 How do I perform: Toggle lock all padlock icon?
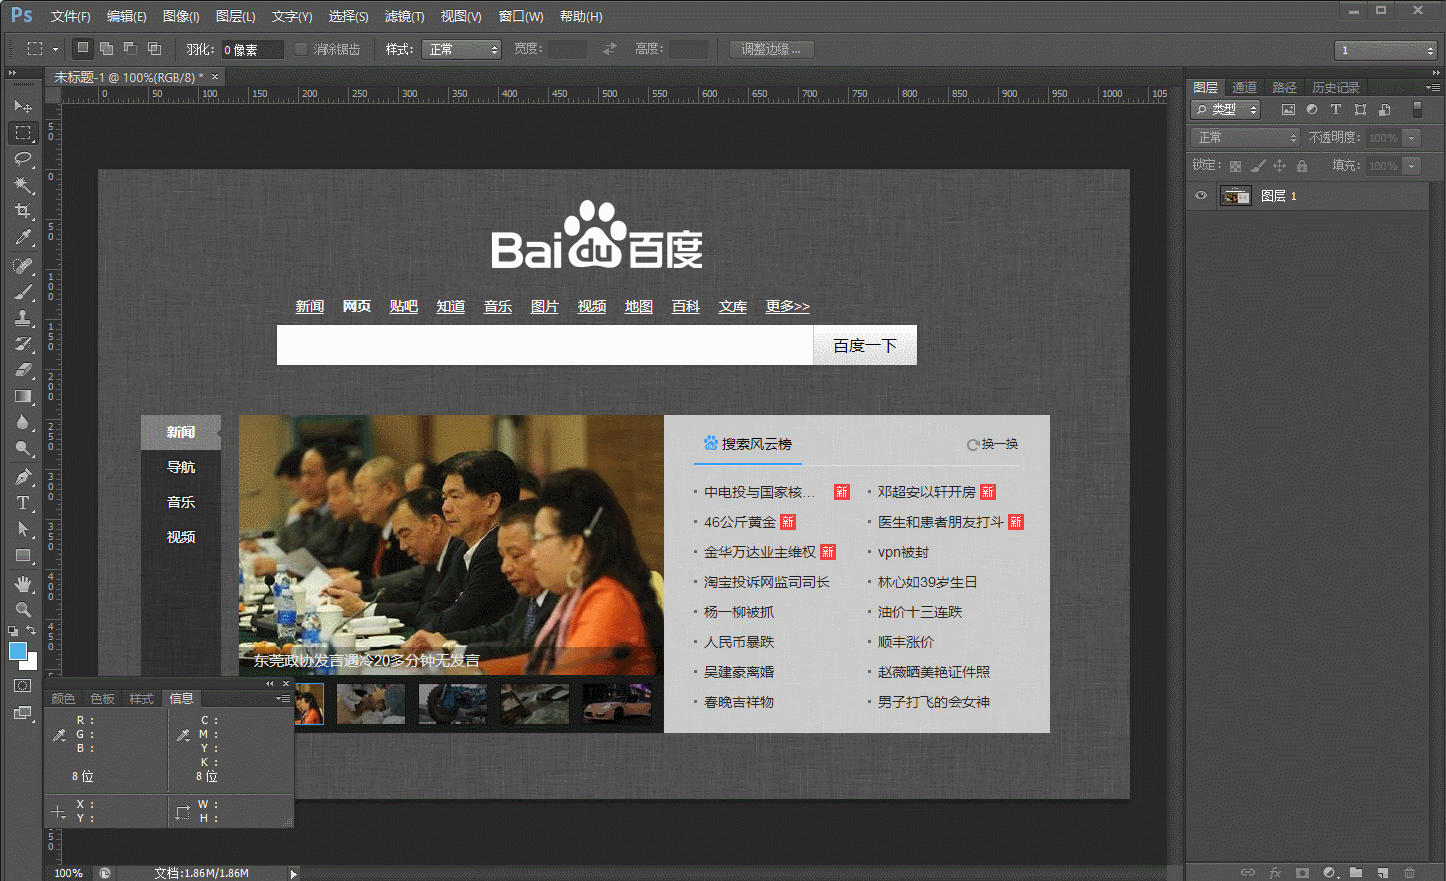1302,166
